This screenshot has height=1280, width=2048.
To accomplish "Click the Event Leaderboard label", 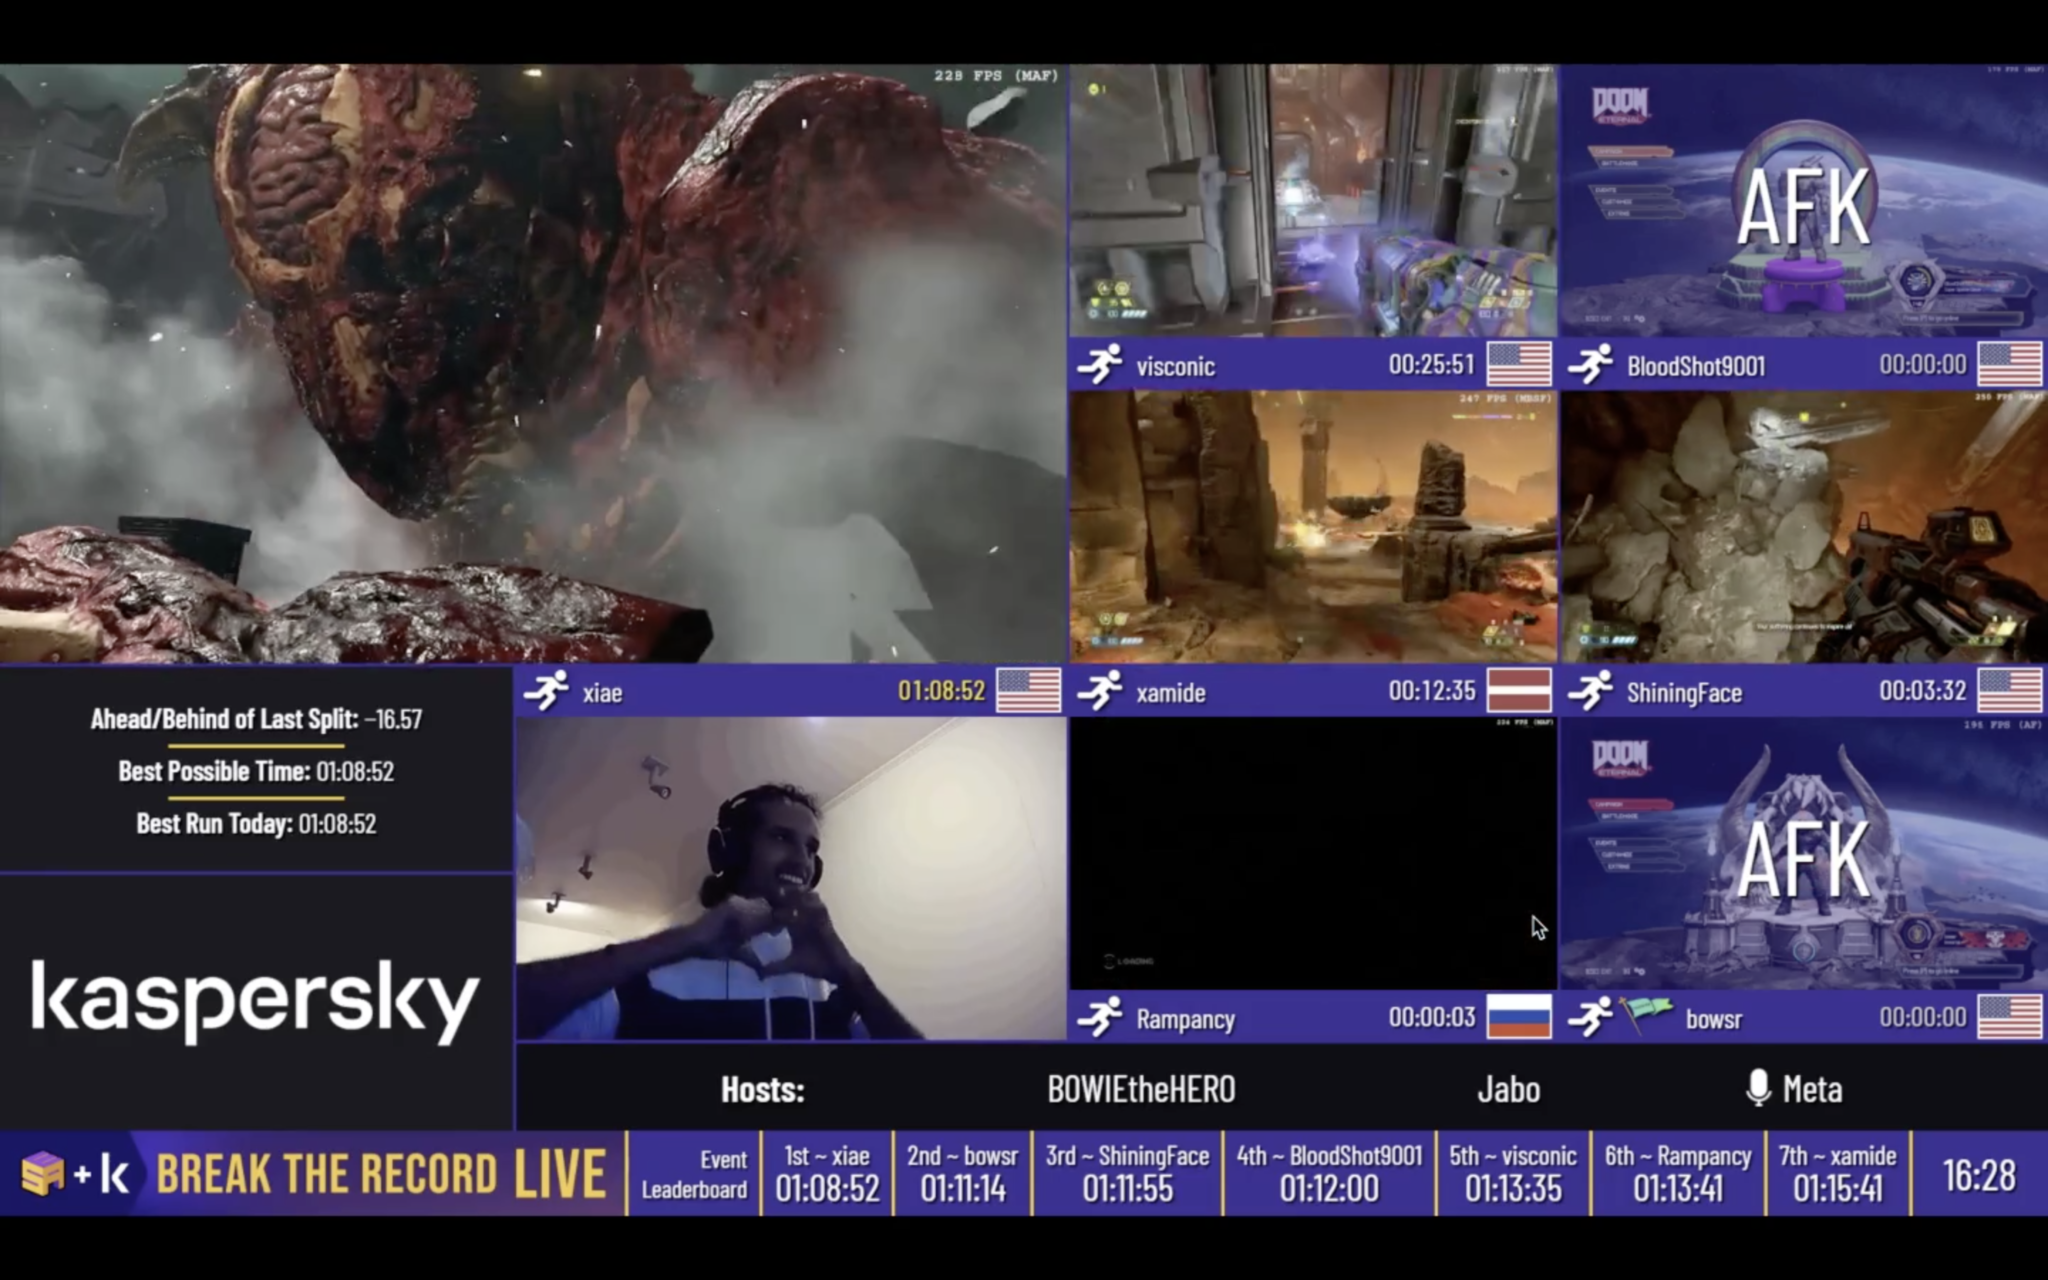I will click(694, 1174).
